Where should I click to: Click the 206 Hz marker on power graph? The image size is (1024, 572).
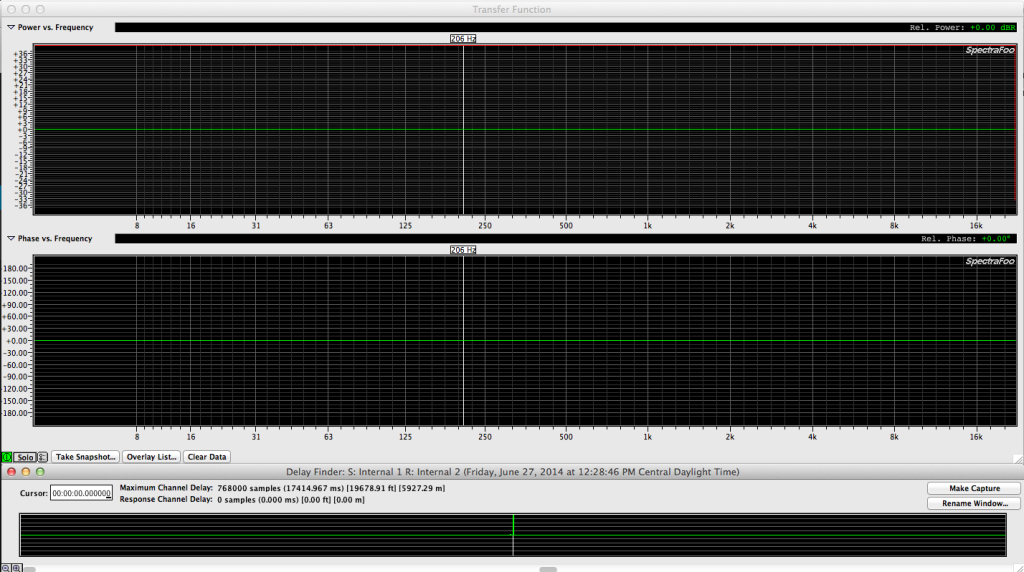462,38
